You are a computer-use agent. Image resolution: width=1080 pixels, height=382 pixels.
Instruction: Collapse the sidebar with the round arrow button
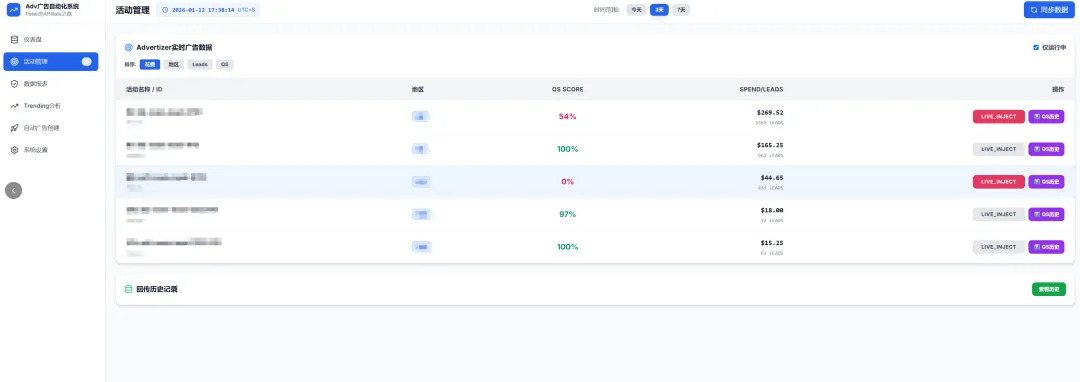(x=14, y=190)
